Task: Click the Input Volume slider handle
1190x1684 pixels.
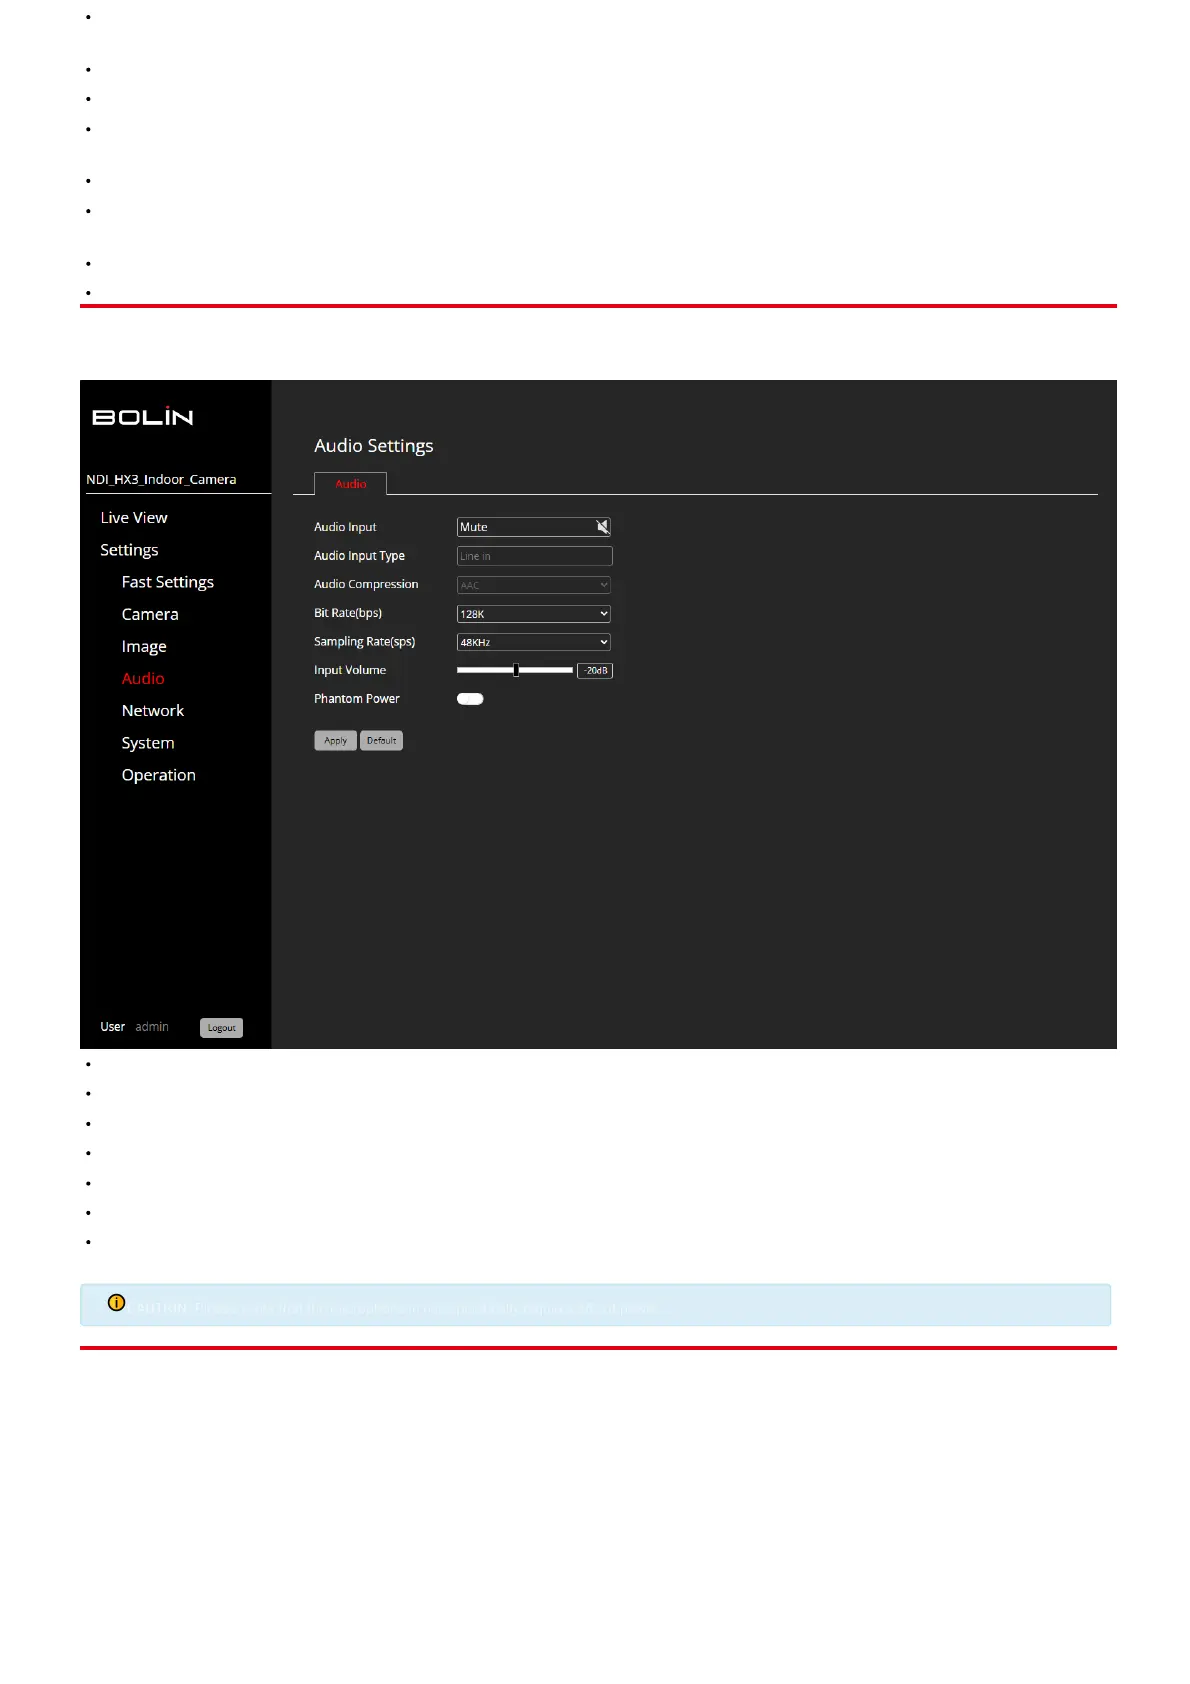Action: pos(516,670)
